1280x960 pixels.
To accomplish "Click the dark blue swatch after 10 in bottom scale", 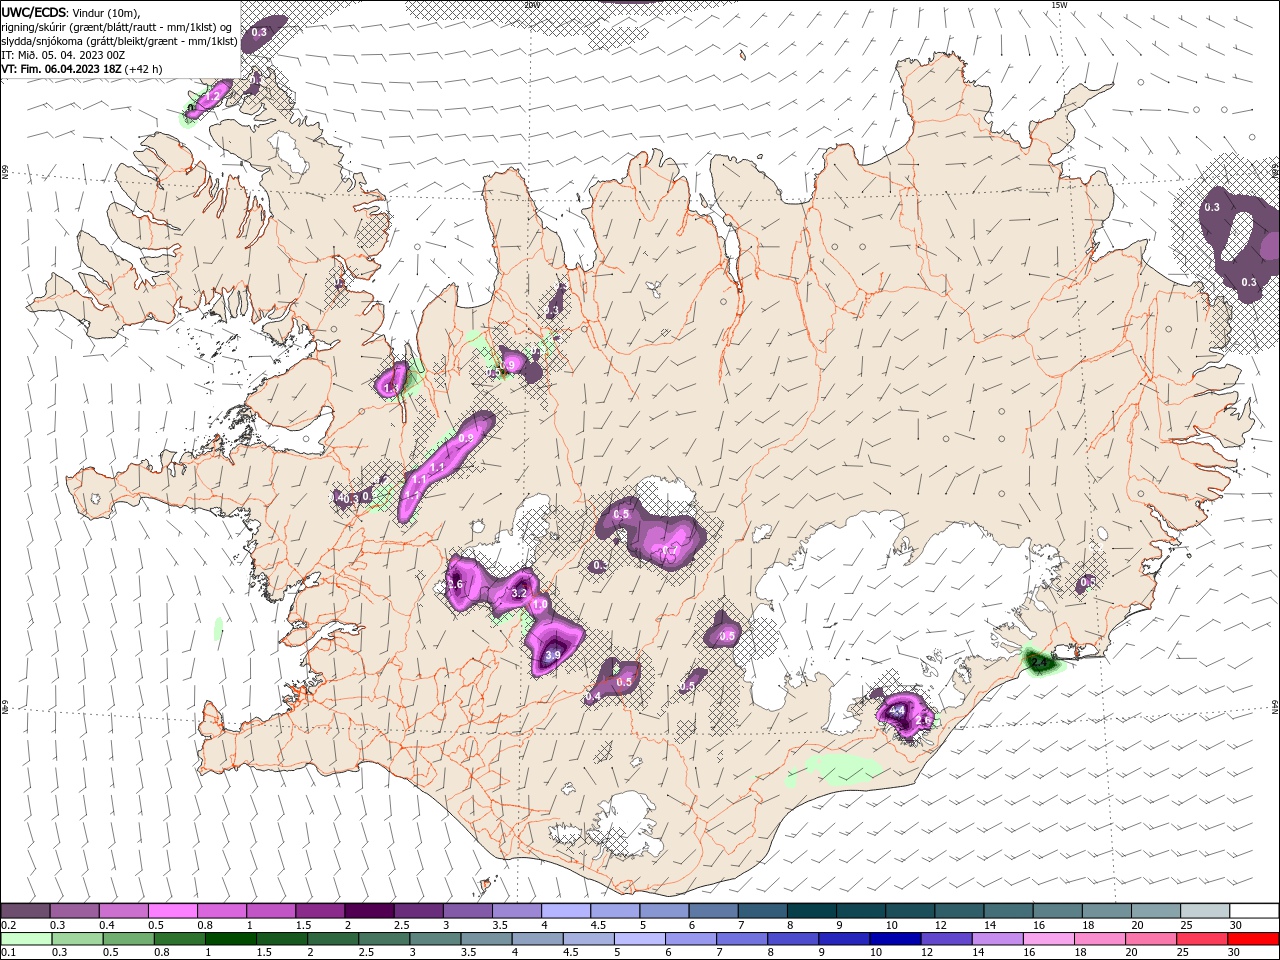I will [x=894, y=939].
